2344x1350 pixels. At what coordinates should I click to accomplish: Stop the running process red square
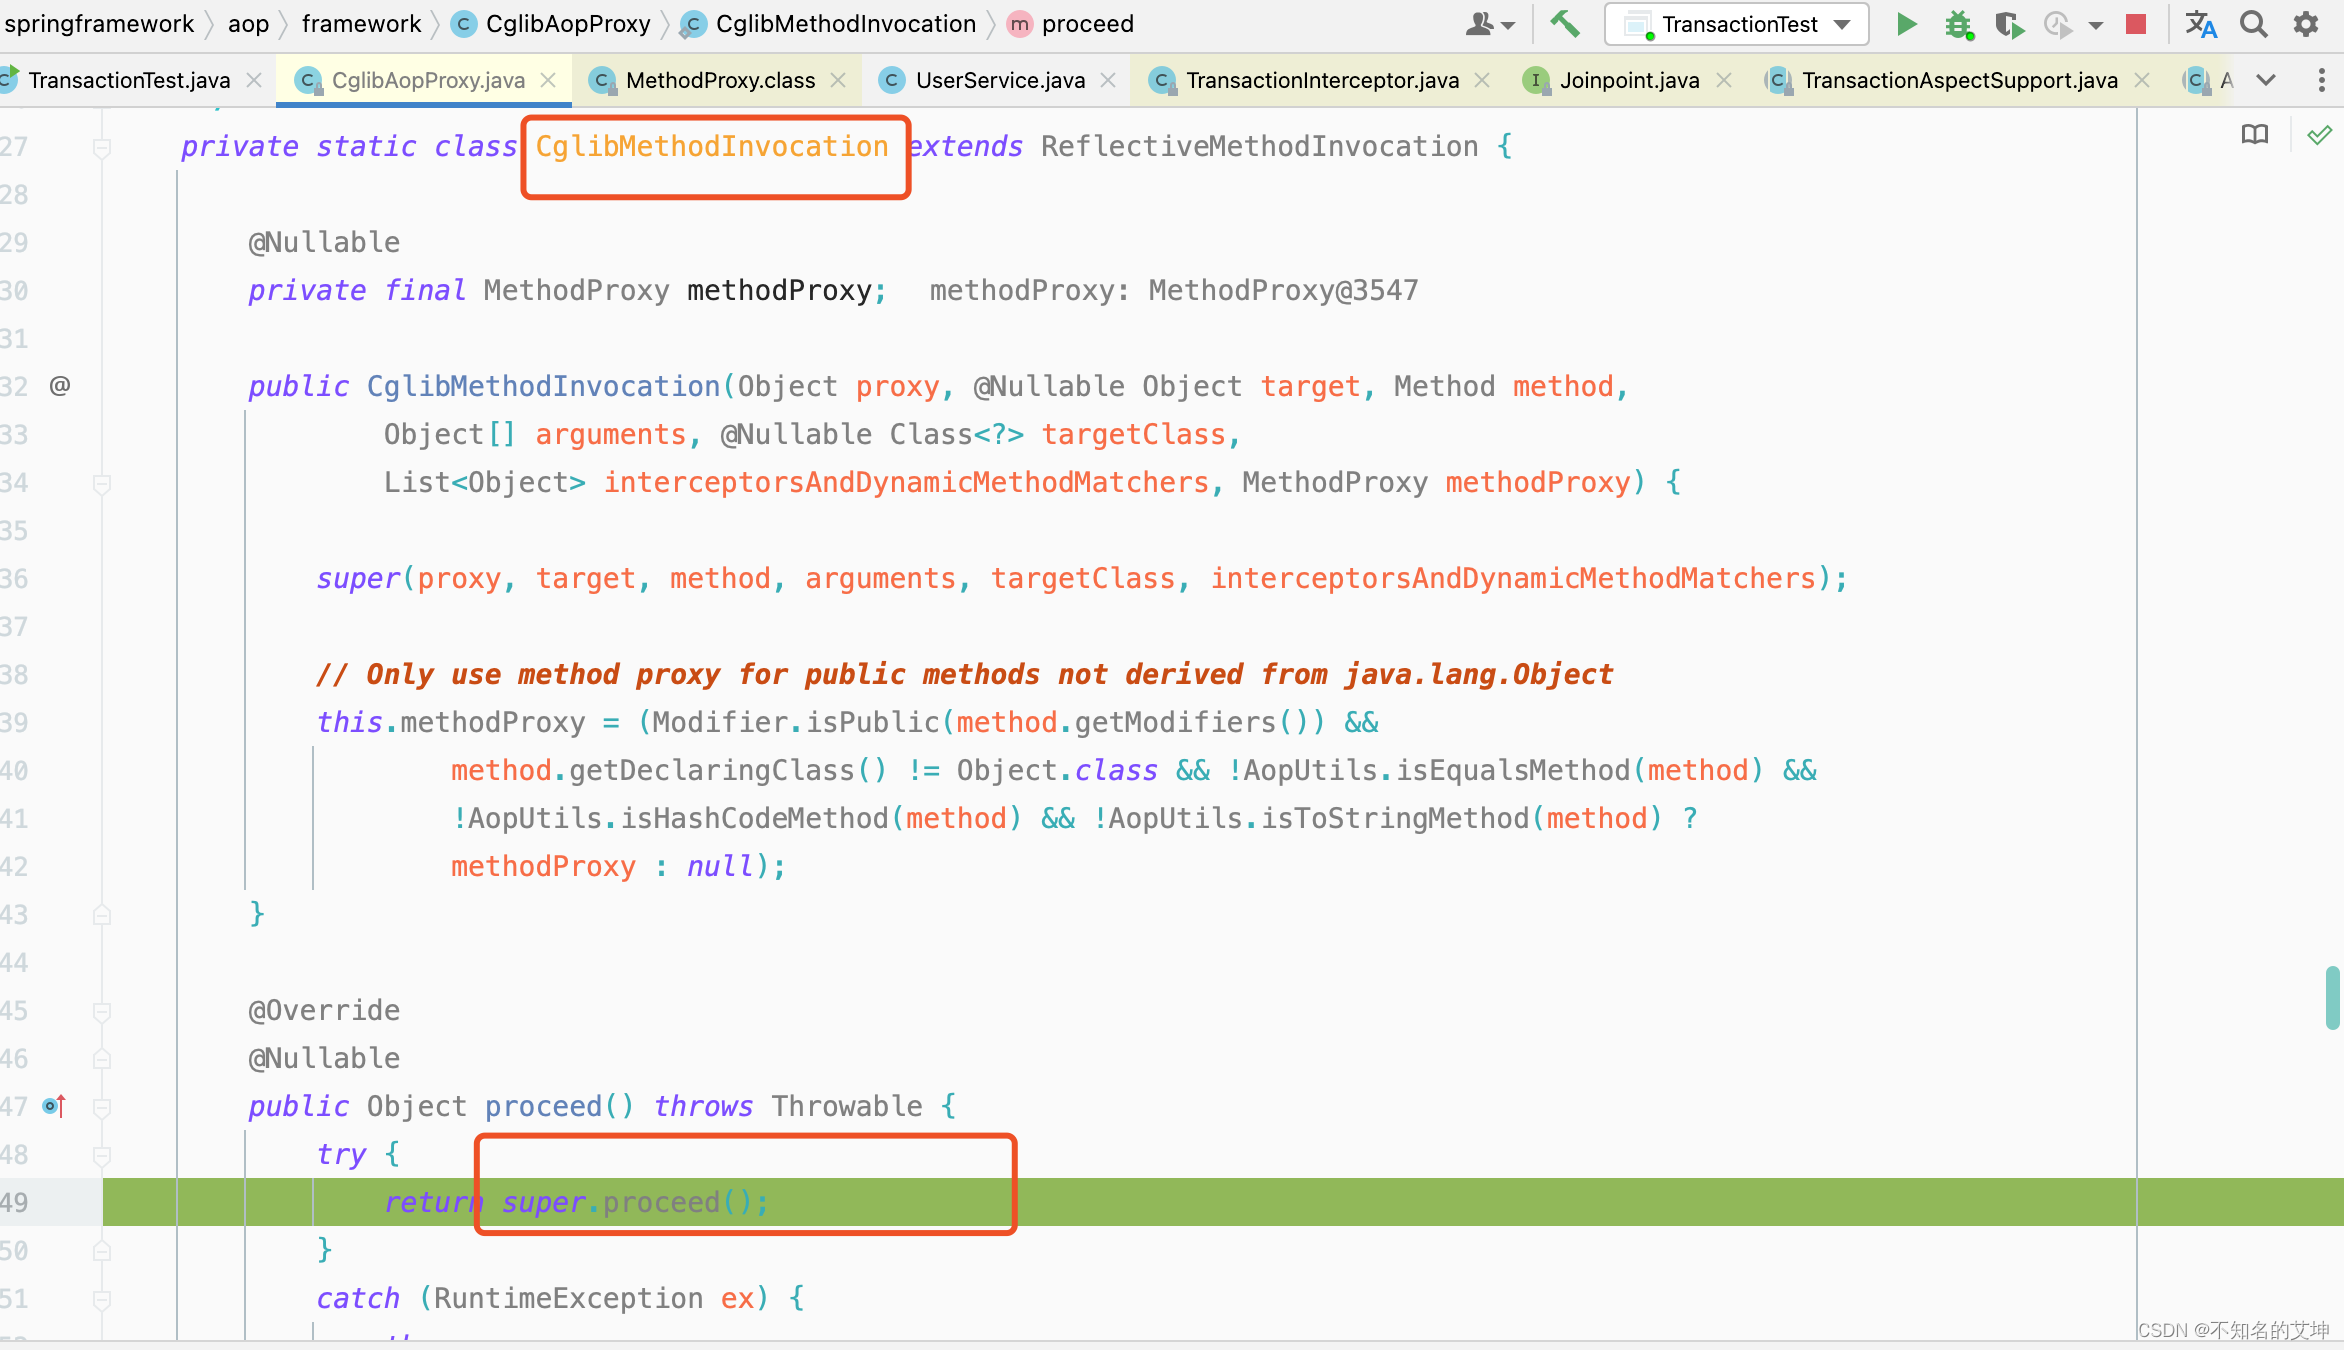click(x=2136, y=24)
